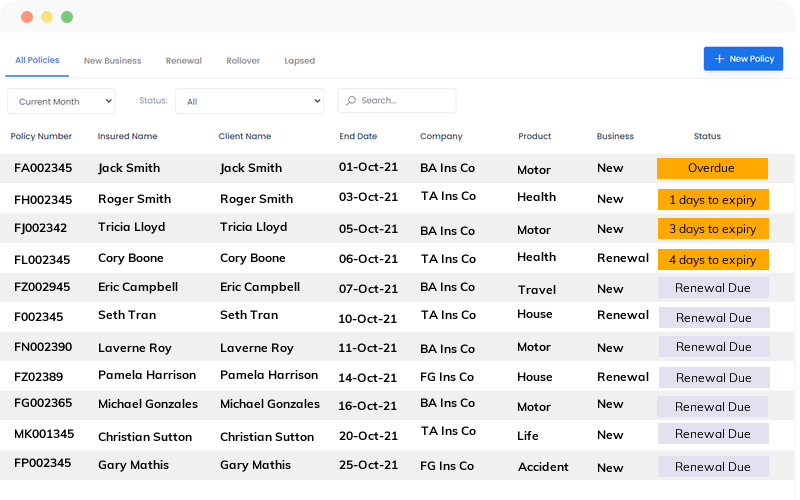Open the Current Month dropdown
This screenshot has width=800, height=500.
click(61, 101)
